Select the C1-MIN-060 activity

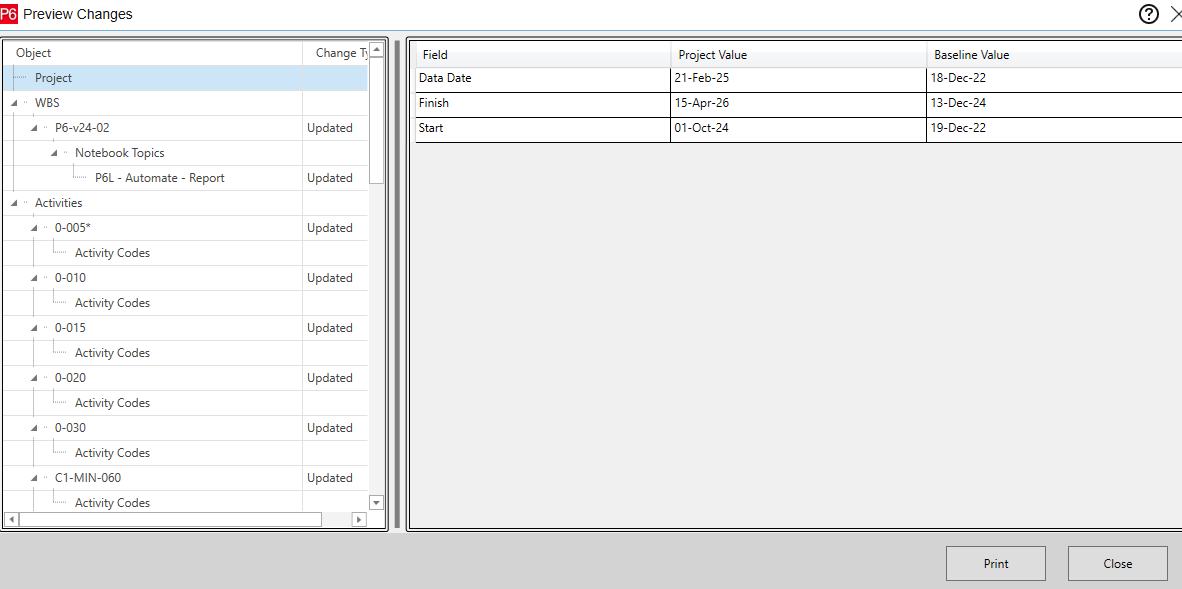click(88, 477)
